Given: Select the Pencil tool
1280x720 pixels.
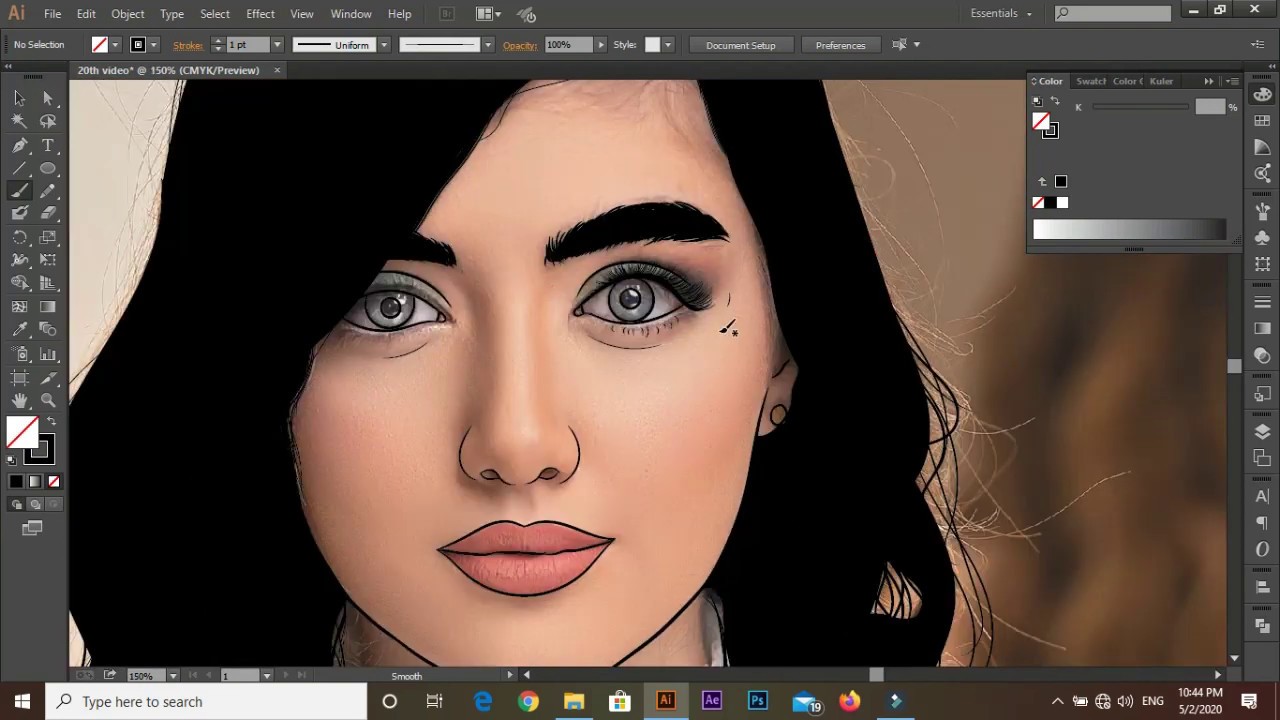Looking at the screenshot, I should point(48,192).
